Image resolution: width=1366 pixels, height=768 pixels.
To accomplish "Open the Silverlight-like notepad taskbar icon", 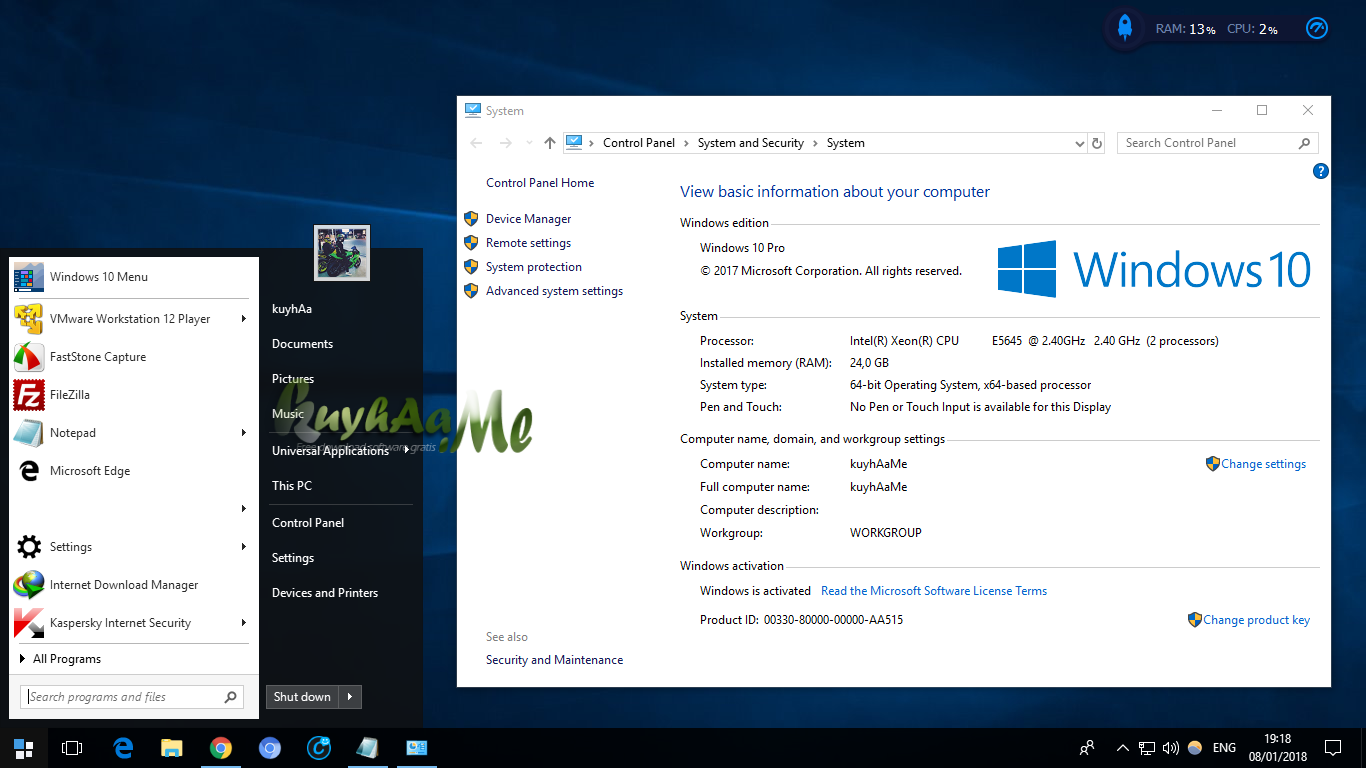I will (x=367, y=748).
